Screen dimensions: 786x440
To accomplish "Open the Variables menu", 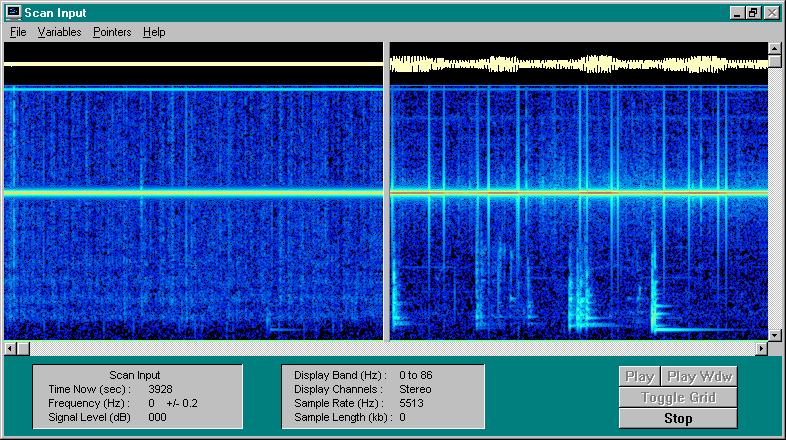I will point(59,32).
